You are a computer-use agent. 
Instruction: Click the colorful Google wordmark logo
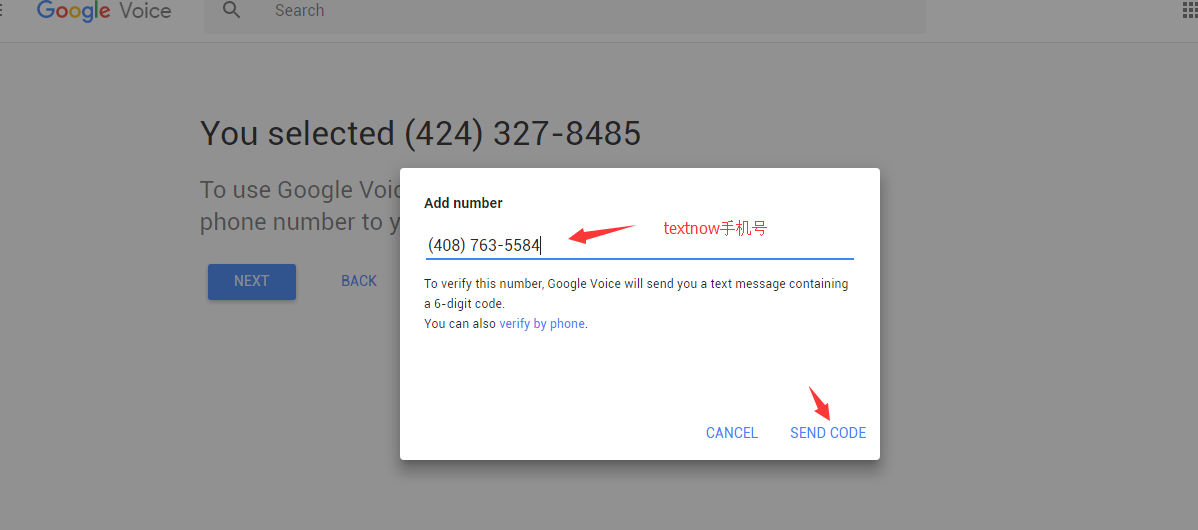coord(73,11)
